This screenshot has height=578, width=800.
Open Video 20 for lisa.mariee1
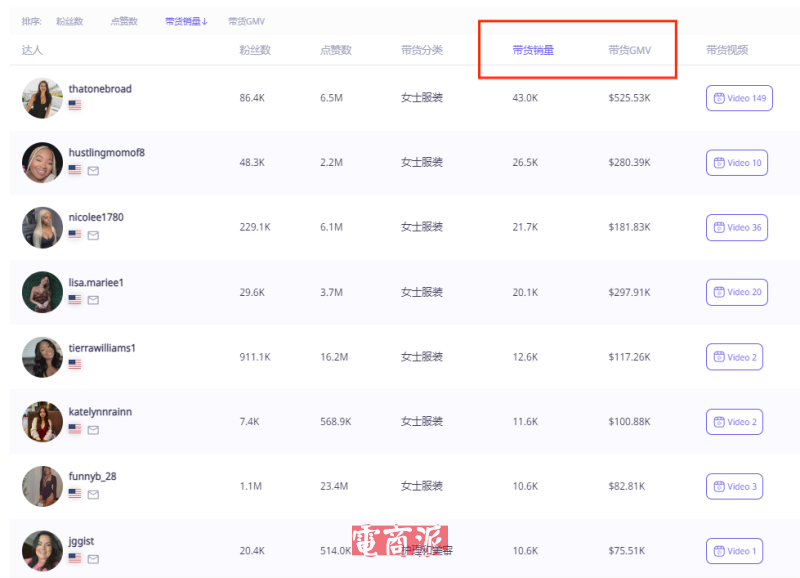737,292
